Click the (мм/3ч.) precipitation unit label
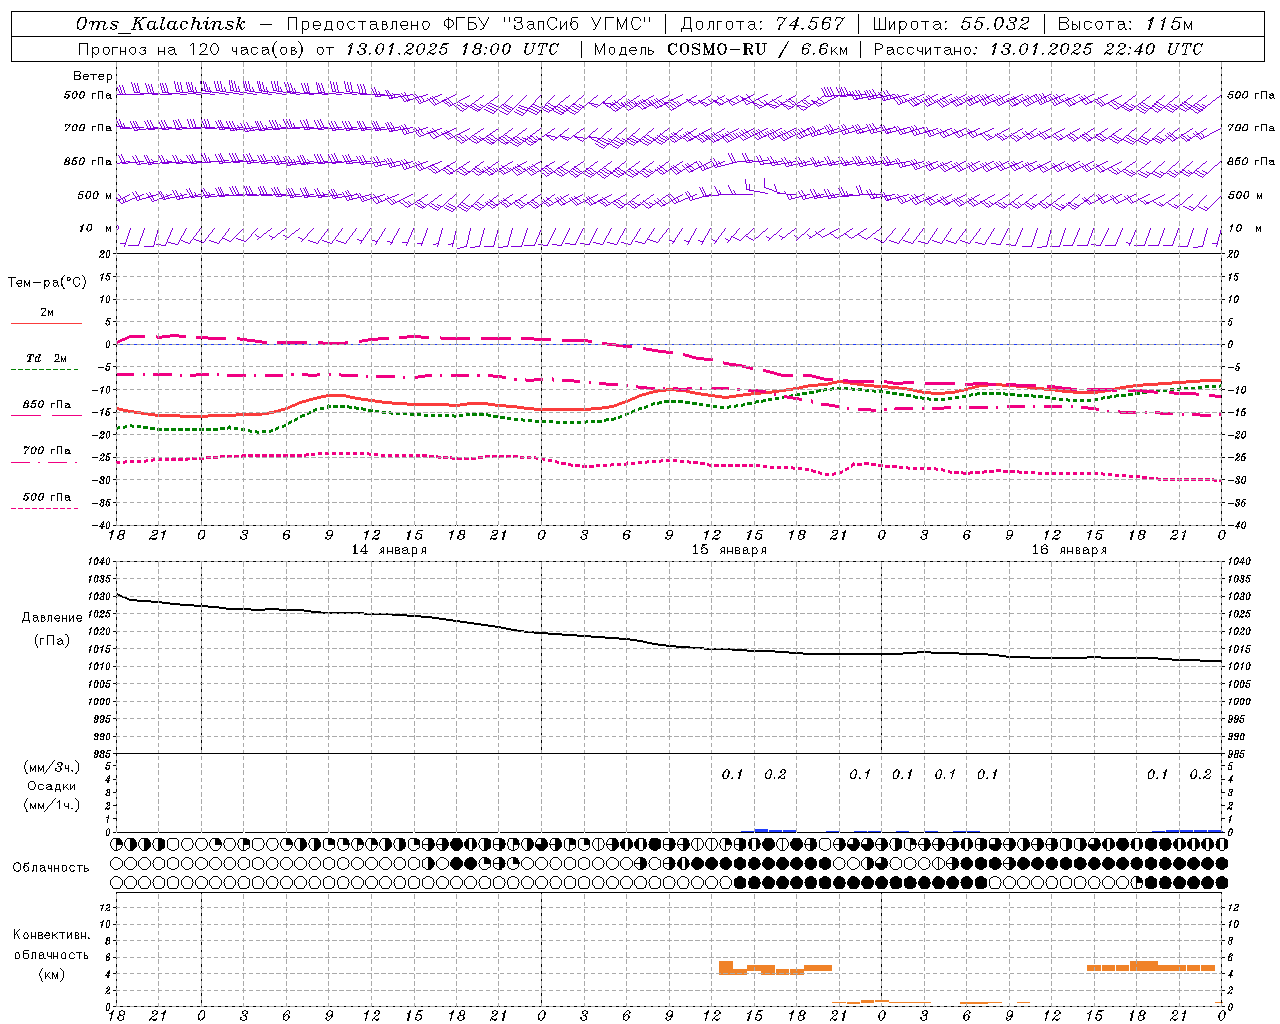Screen dimensions: 1280x1024 (52, 767)
